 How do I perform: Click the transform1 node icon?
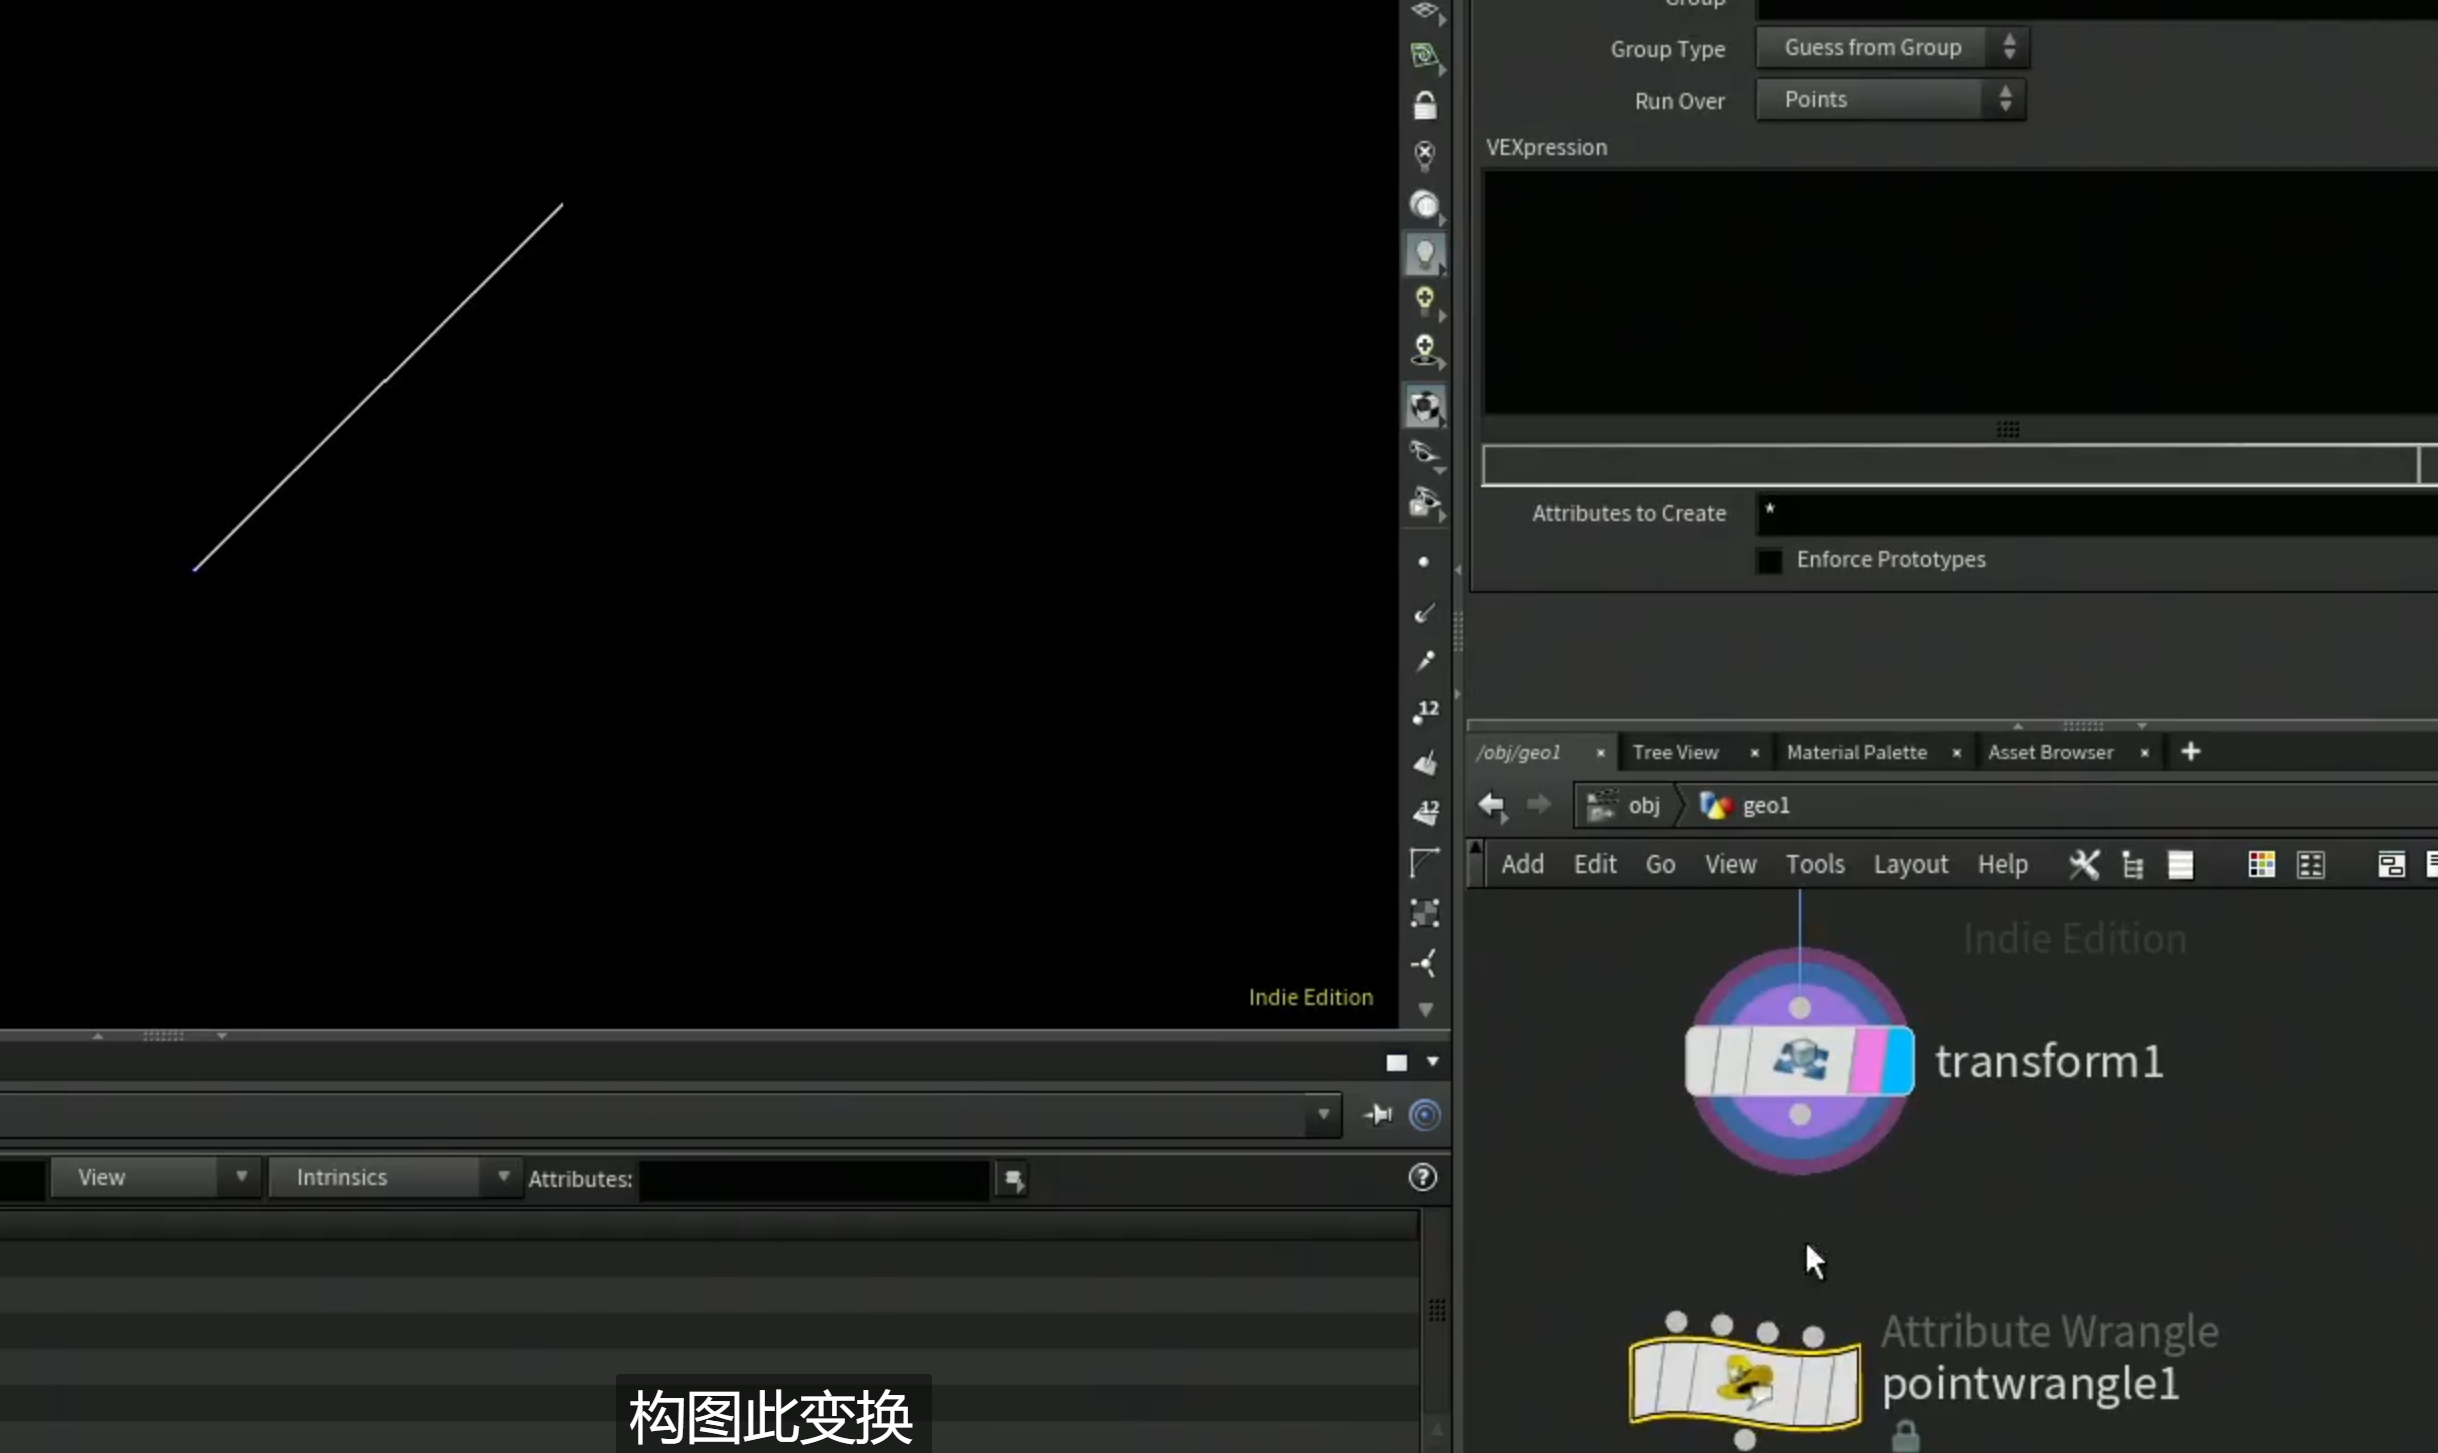pos(1799,1060)
